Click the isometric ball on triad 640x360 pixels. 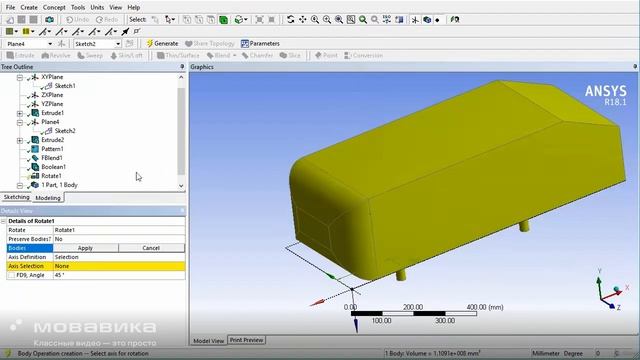point(616,289)
